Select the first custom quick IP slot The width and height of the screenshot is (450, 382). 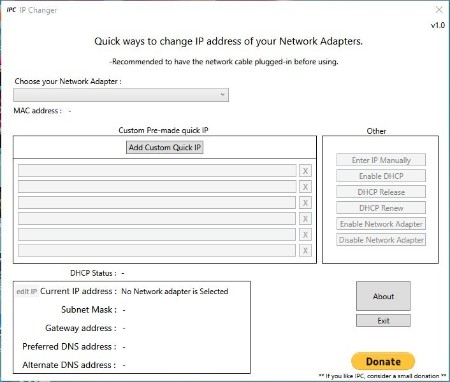point(157,171)
